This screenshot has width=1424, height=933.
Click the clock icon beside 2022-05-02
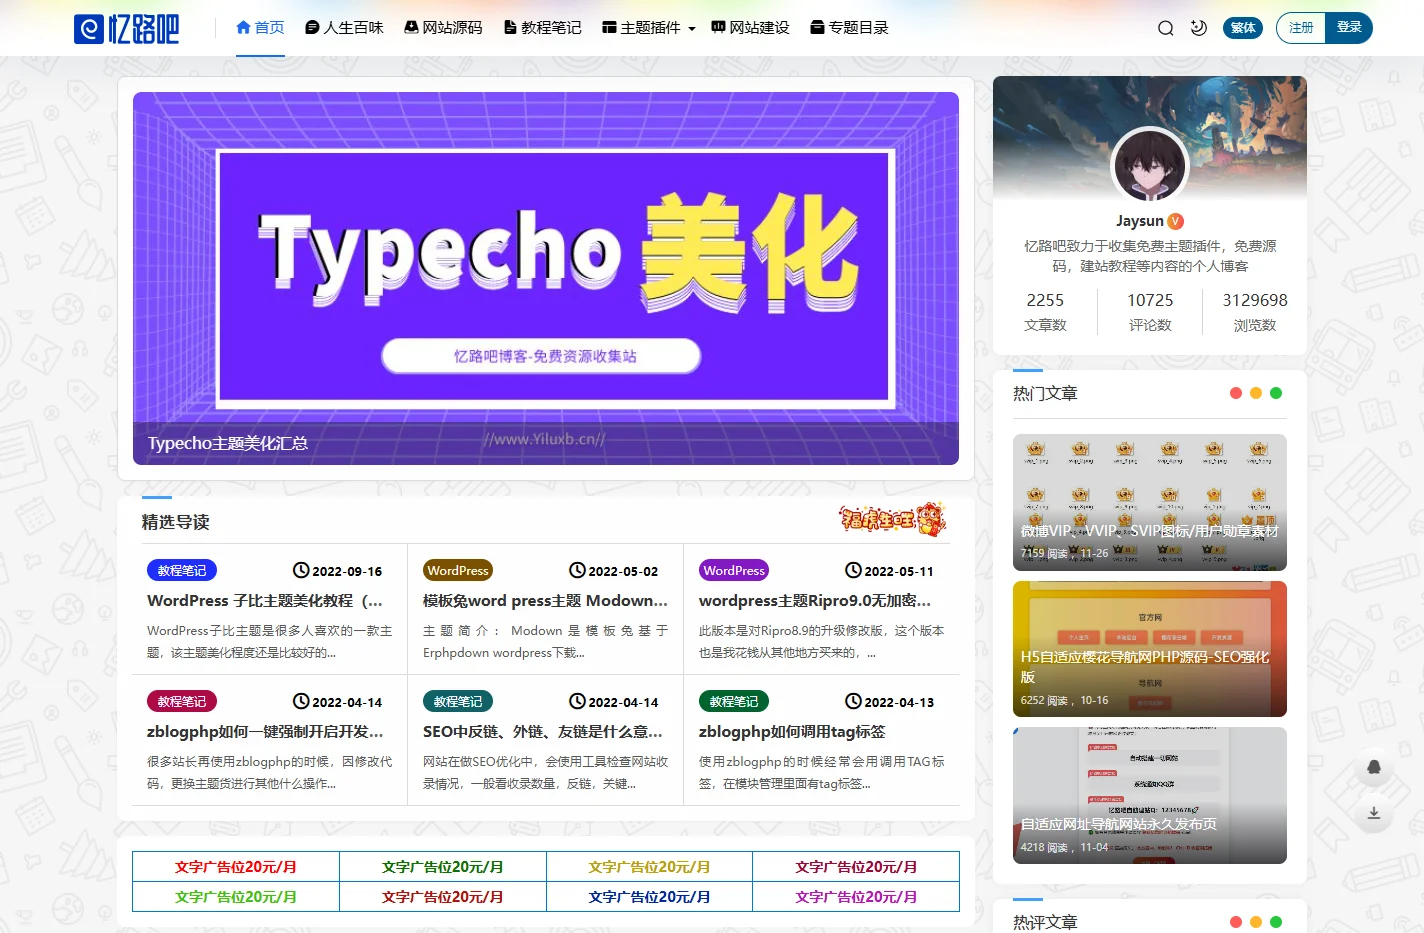point(577,570)
